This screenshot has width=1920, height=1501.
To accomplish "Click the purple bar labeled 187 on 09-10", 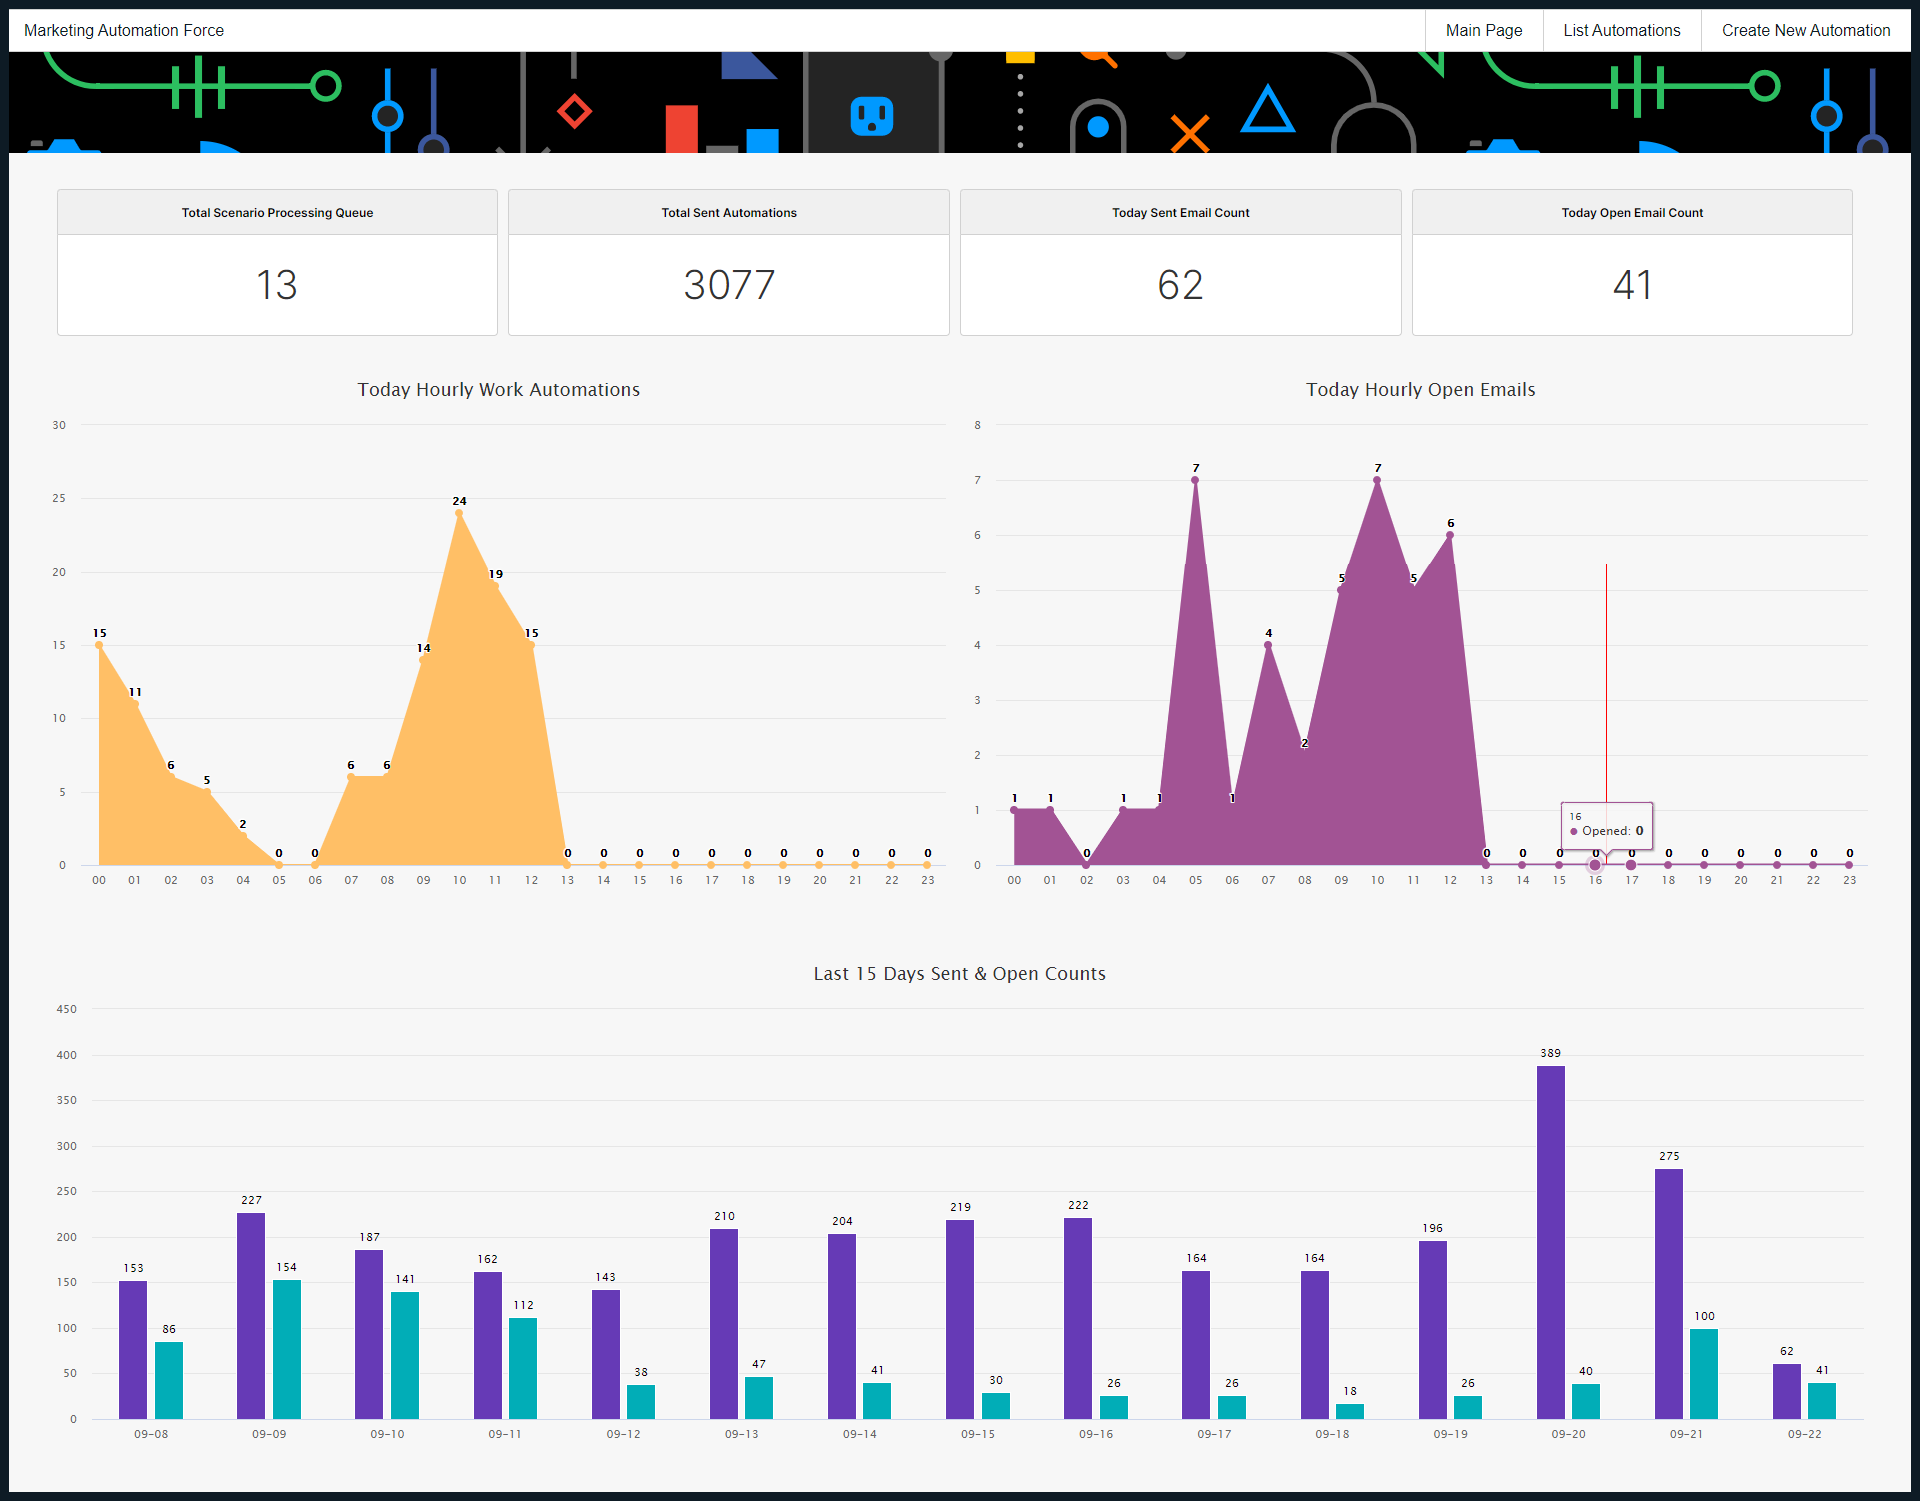I will 369,1334.
